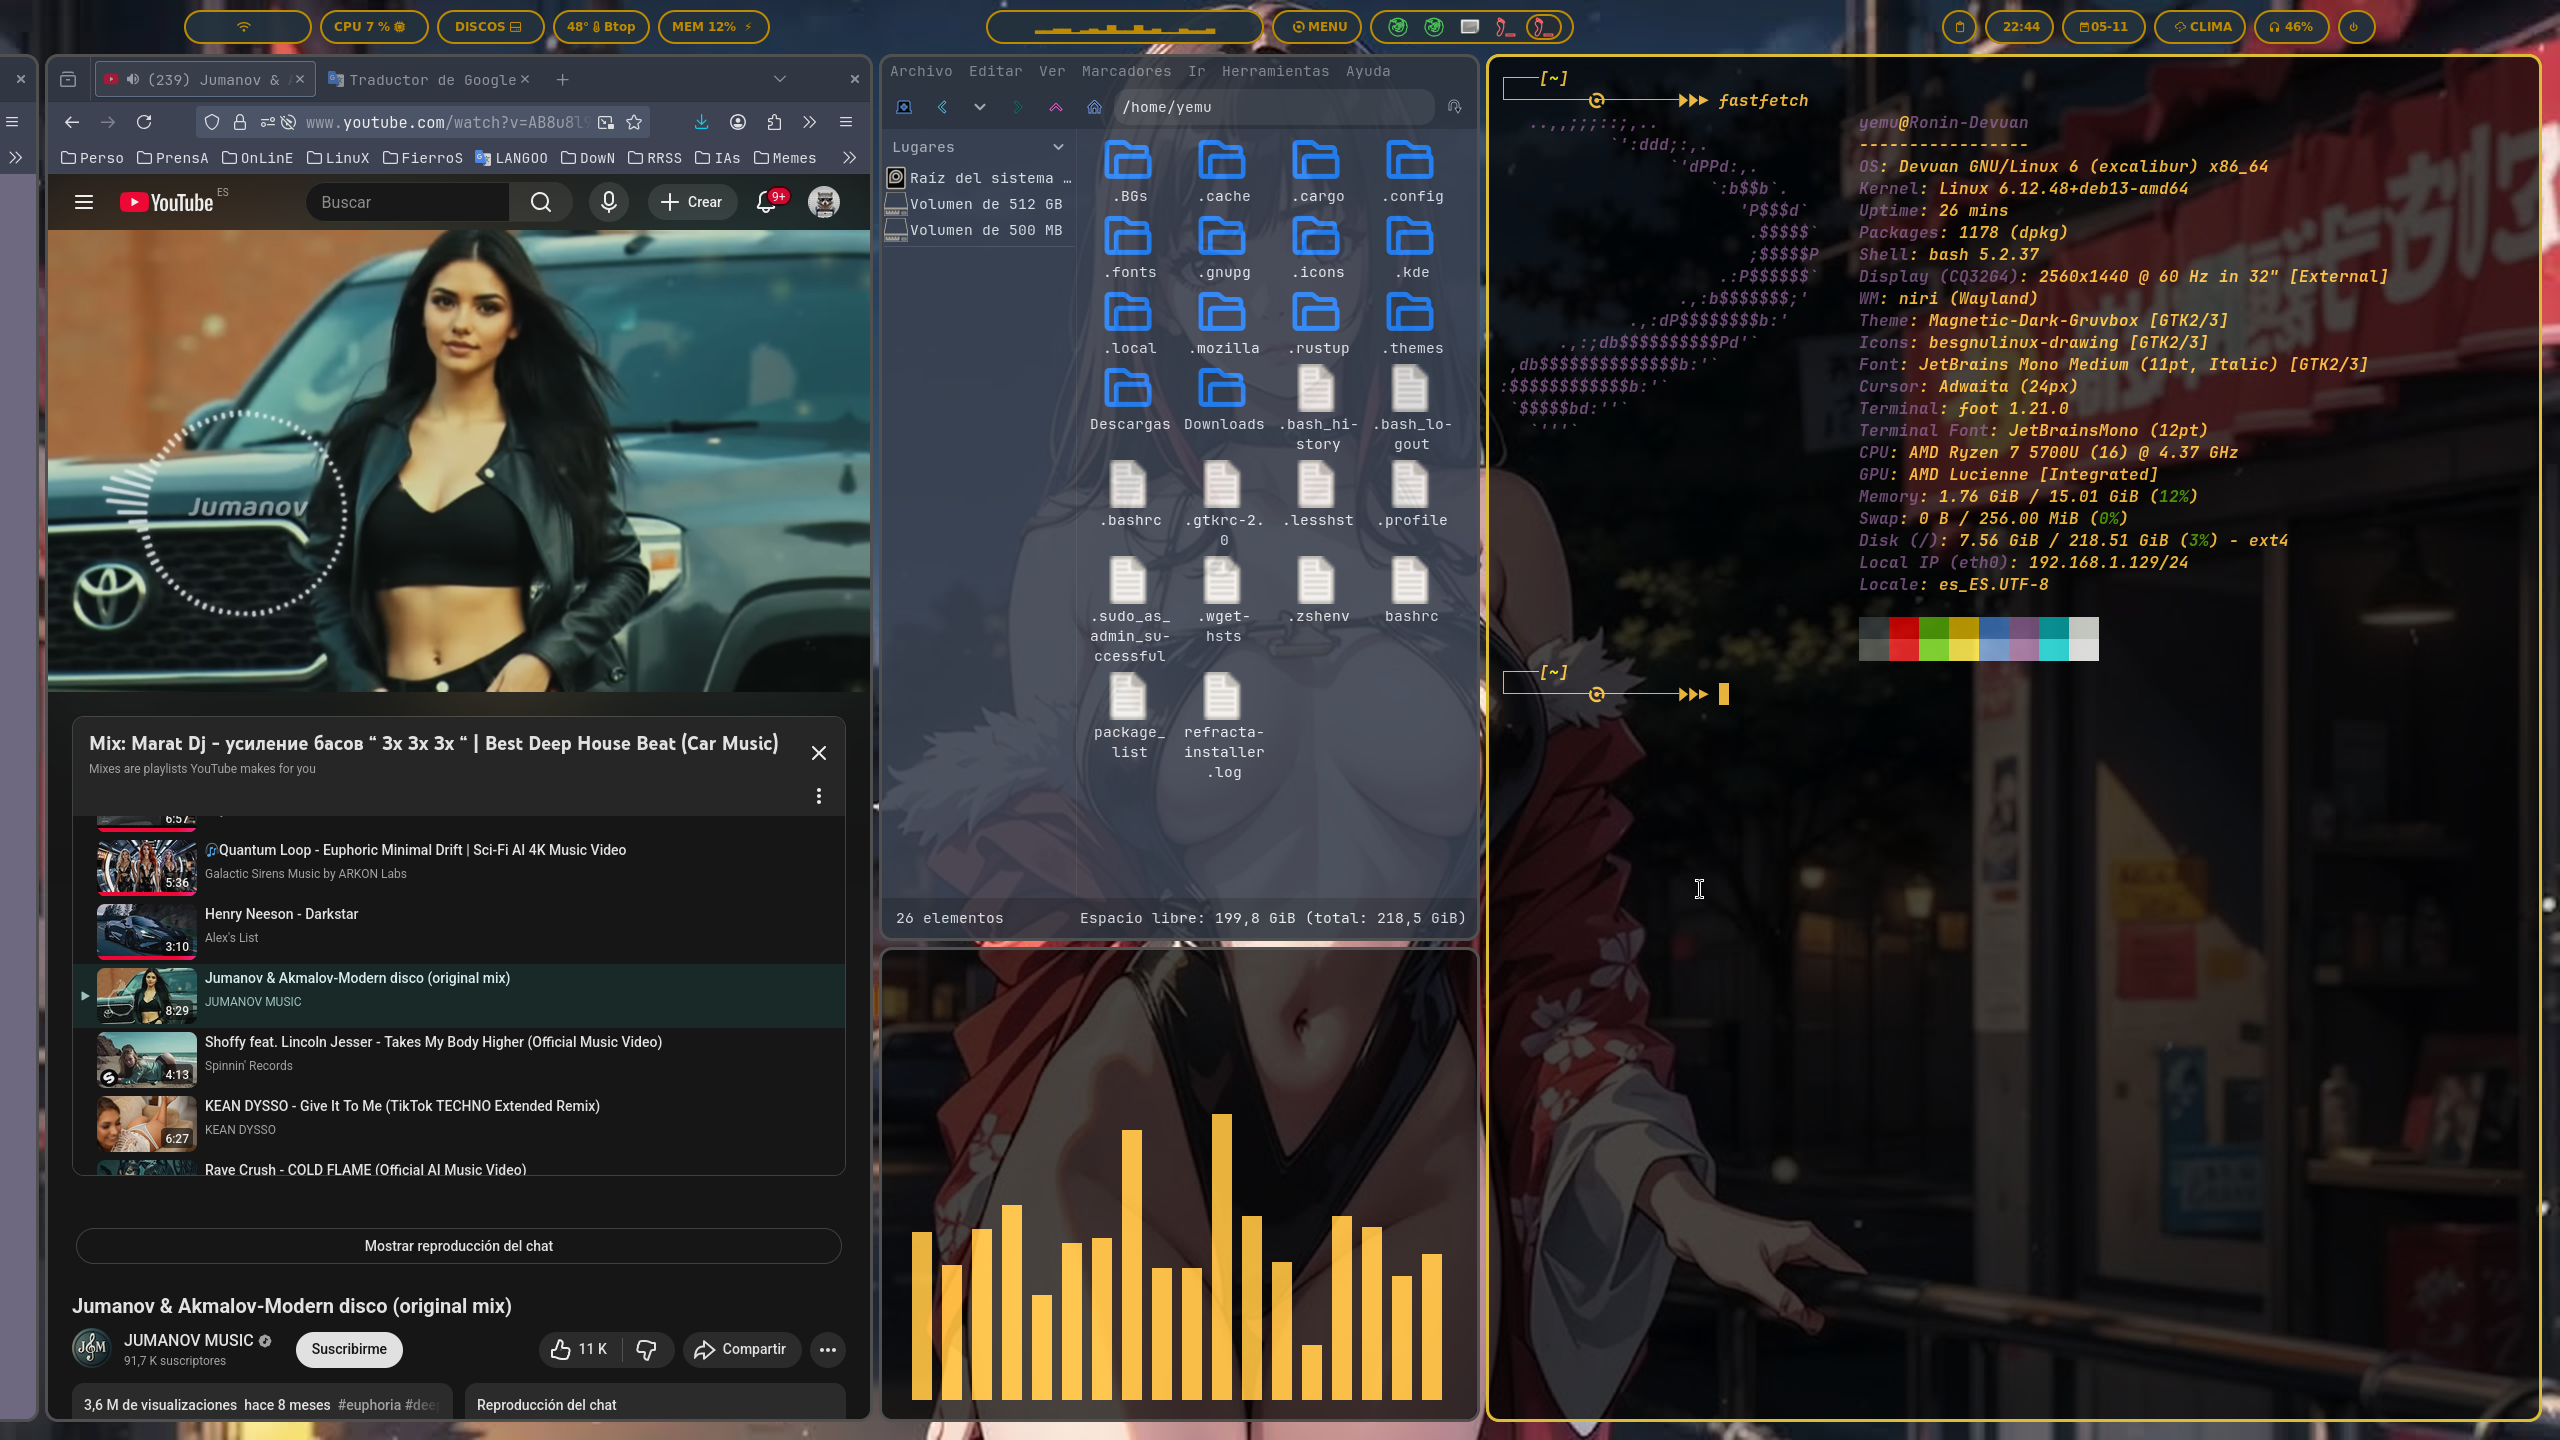This screenshot has height=1440, width=2560.
Task: Open YouTube notifications bell
Action: click(x=766, y=202)
